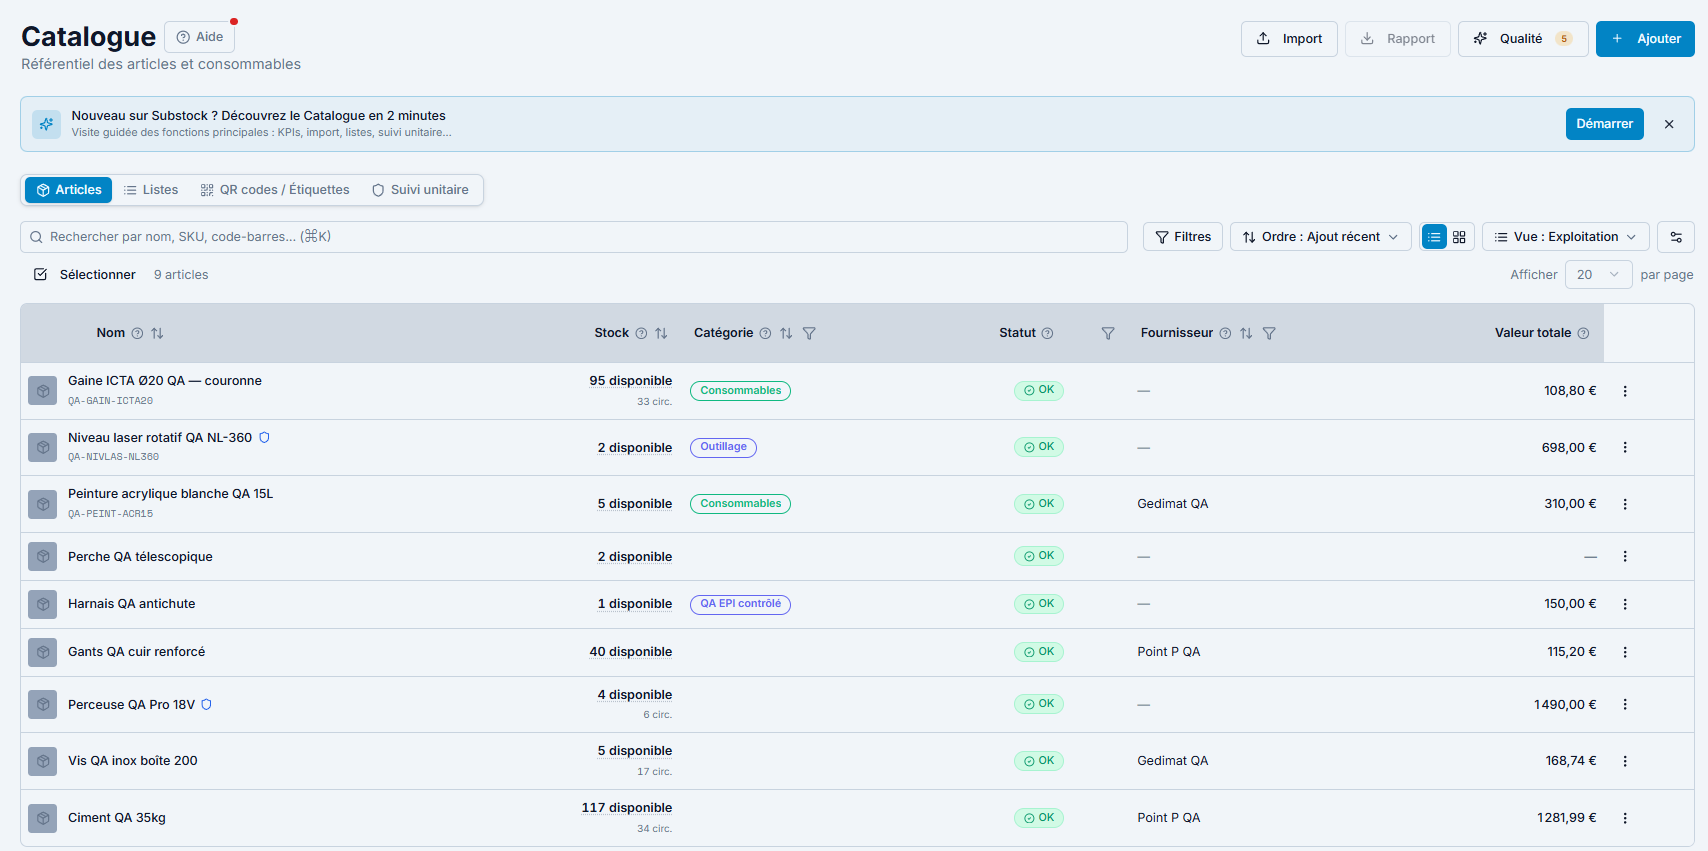Switch to the Listes tab
The image size is (1708, 851).
click(x=151, y=190)
